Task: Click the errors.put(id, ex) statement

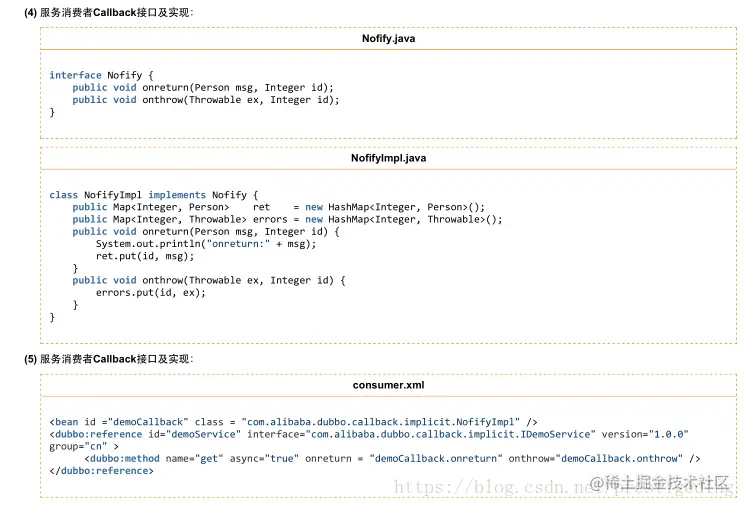Action: click(151, 293)
